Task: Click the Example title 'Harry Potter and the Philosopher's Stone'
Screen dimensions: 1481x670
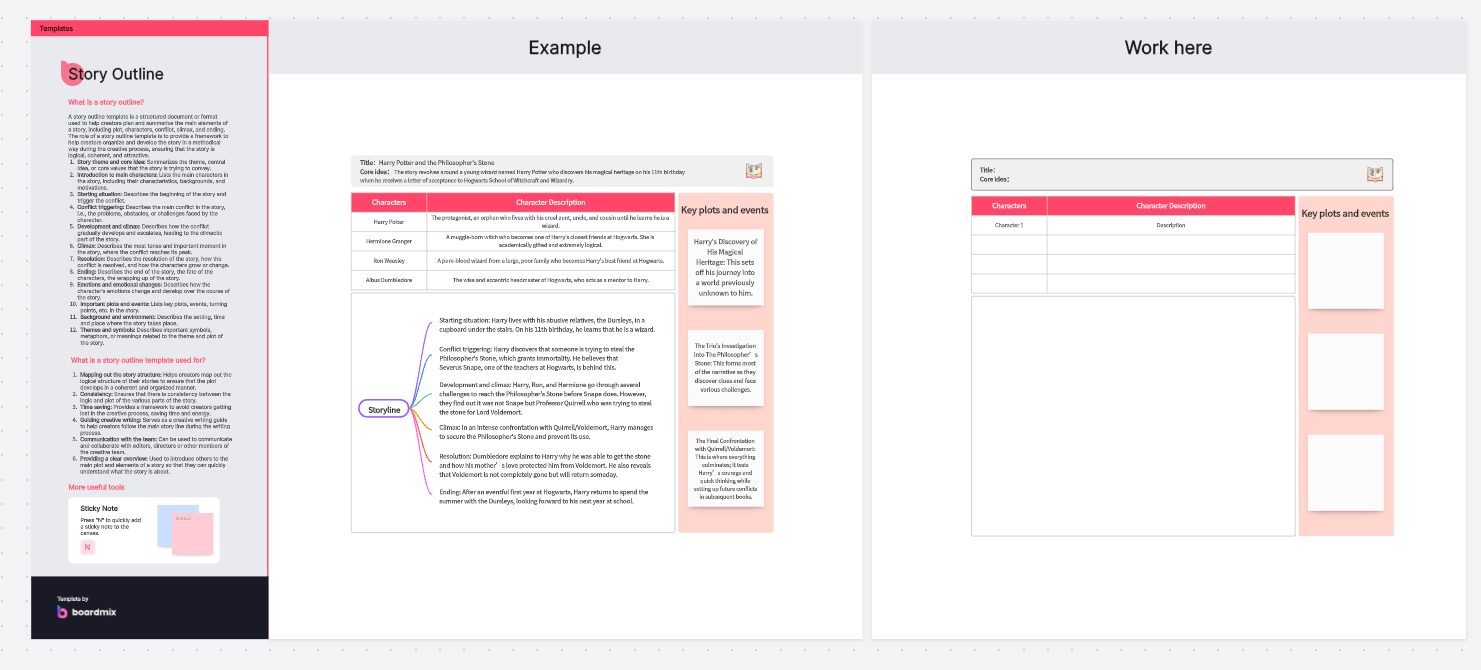Action: click(436, 162)
